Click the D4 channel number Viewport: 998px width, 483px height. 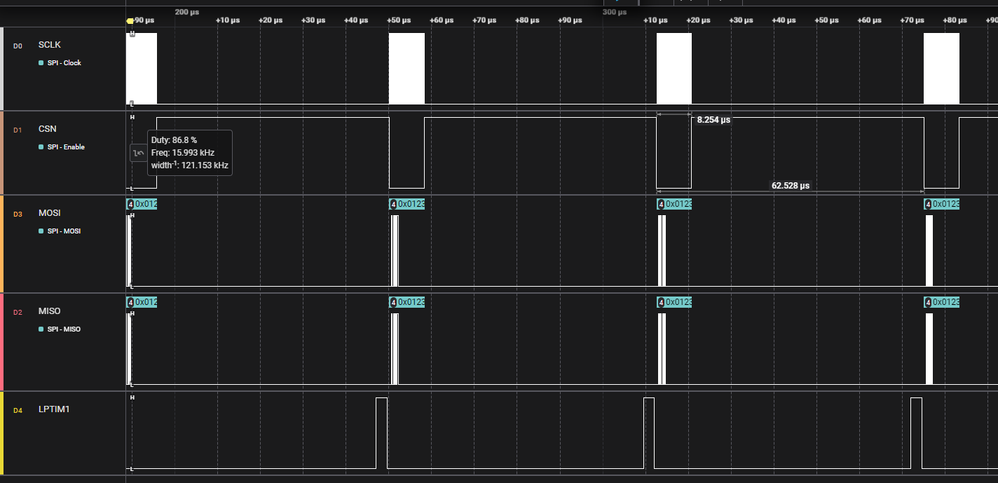coord(18,410)
